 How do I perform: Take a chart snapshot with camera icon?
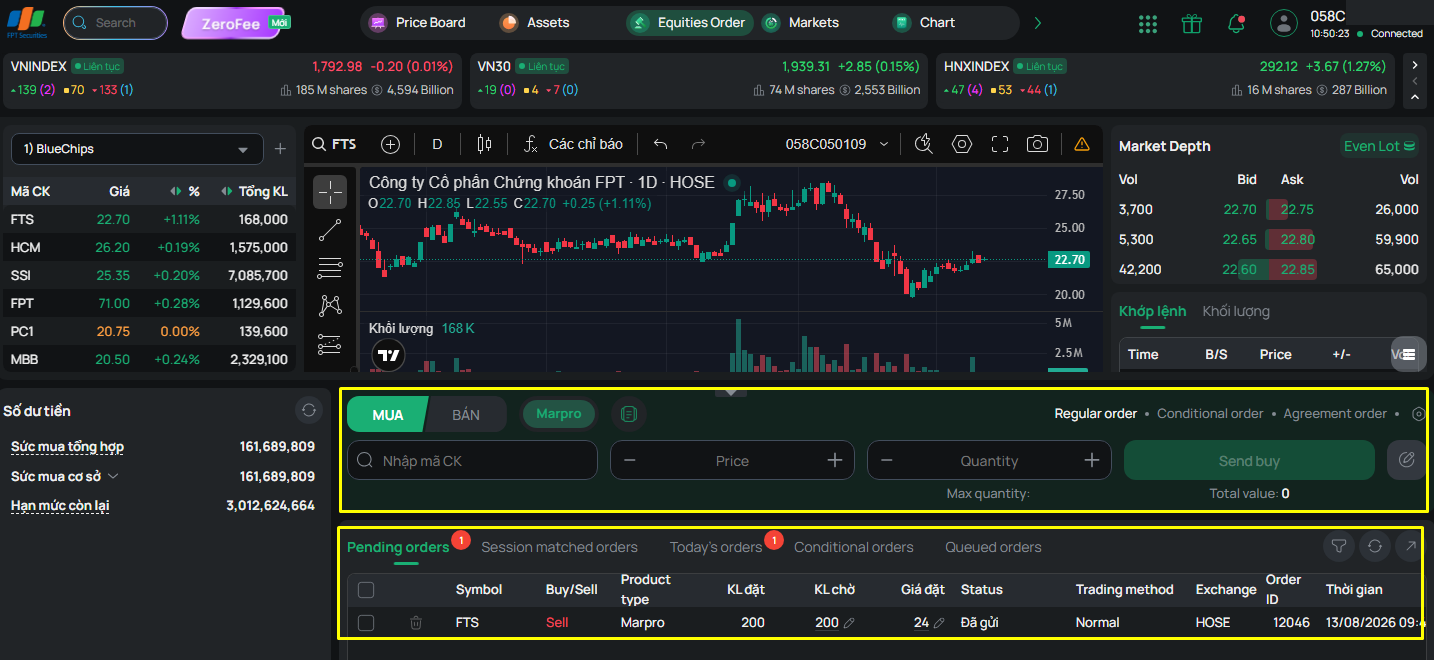[1038, 144]
